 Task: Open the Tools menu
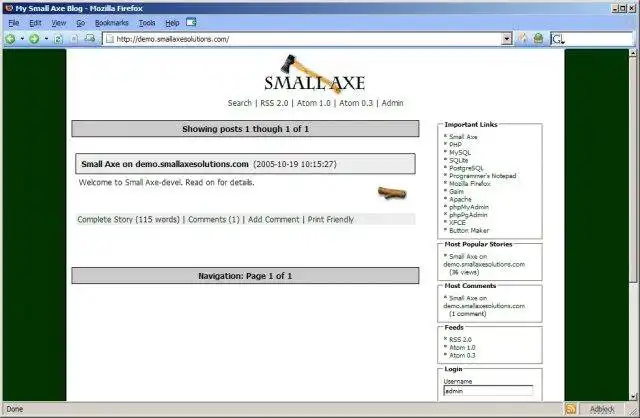(x=147, y=23)
